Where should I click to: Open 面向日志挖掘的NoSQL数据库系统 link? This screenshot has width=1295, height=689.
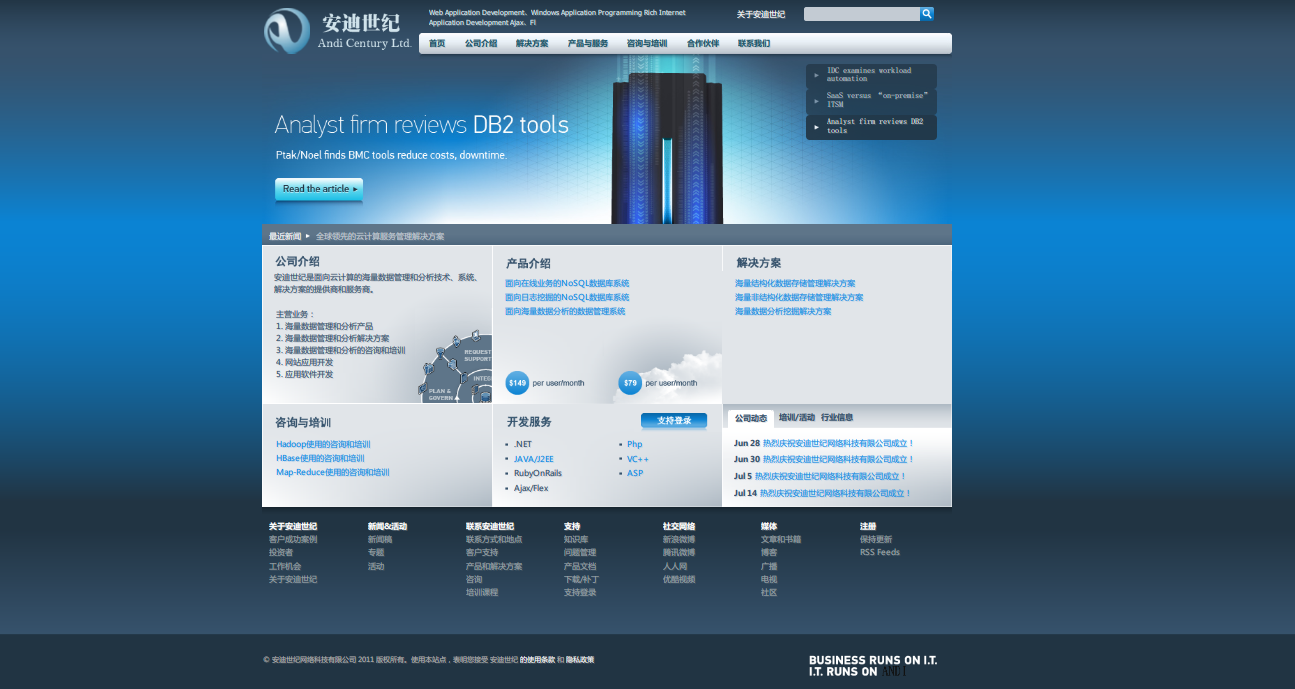[x=567, y=298]
